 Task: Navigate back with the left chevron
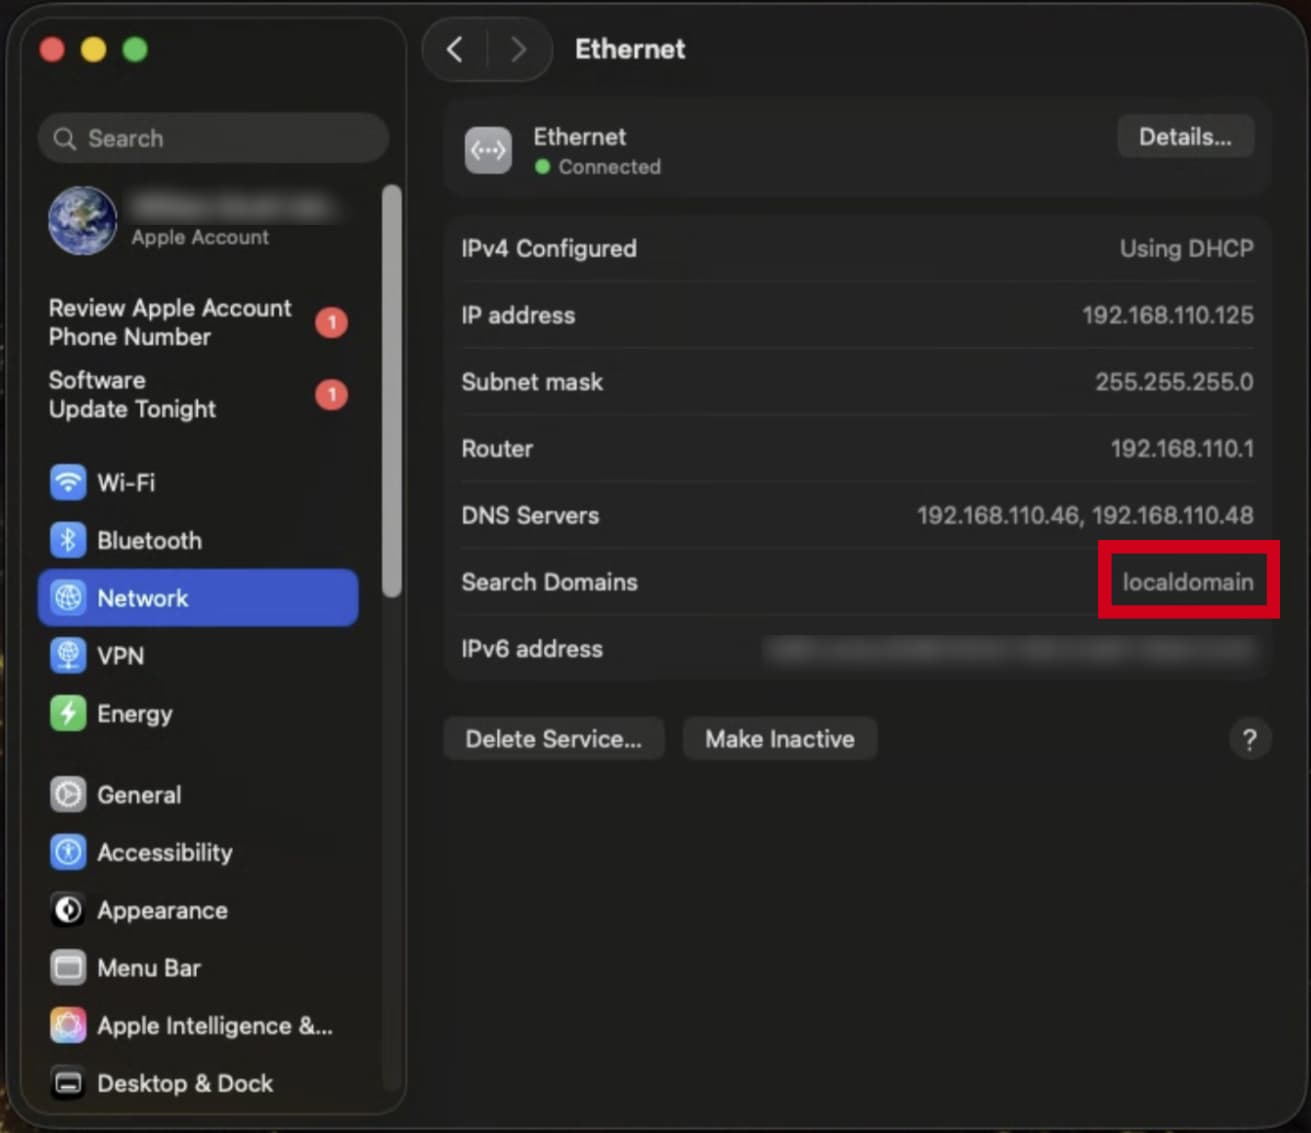[x=455, y=49]
